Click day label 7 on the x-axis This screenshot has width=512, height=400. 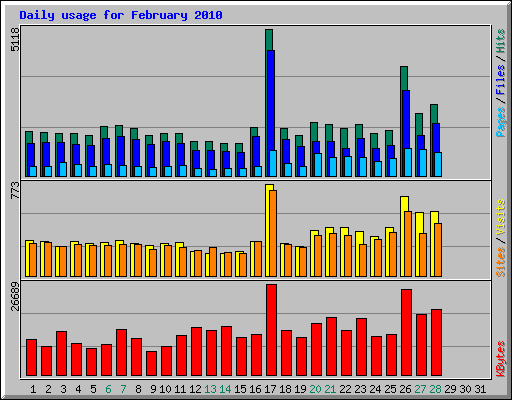coord(123,389)
